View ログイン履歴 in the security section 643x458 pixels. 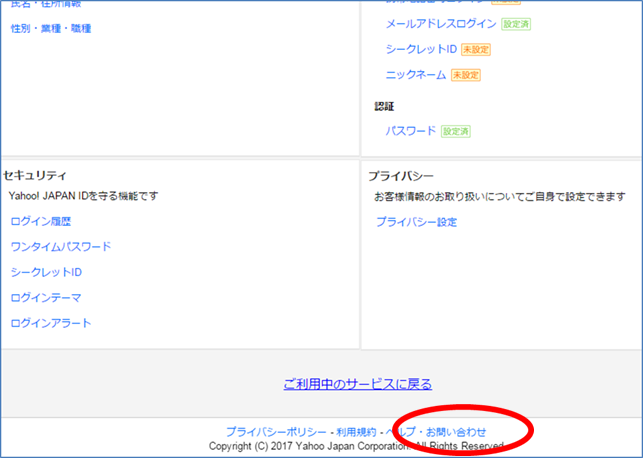pos(41,221)
